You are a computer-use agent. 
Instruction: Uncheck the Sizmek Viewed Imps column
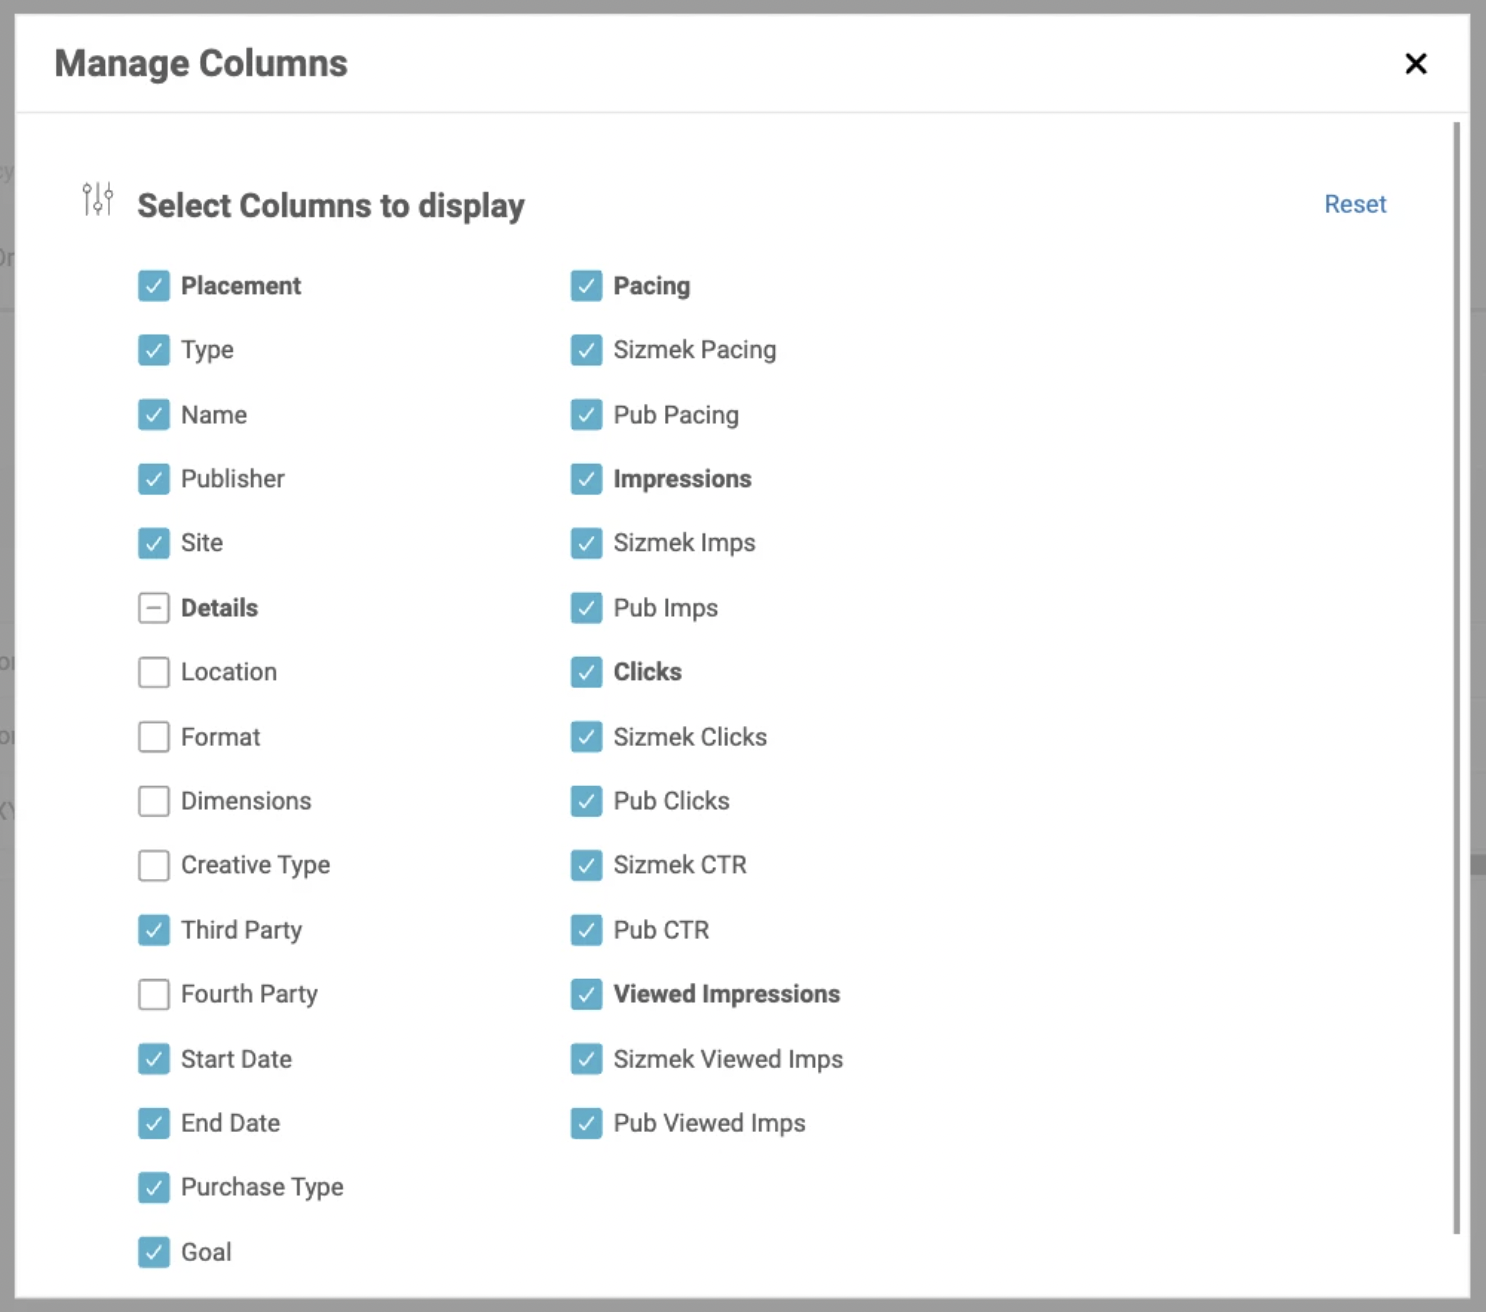pos(587,1059)
